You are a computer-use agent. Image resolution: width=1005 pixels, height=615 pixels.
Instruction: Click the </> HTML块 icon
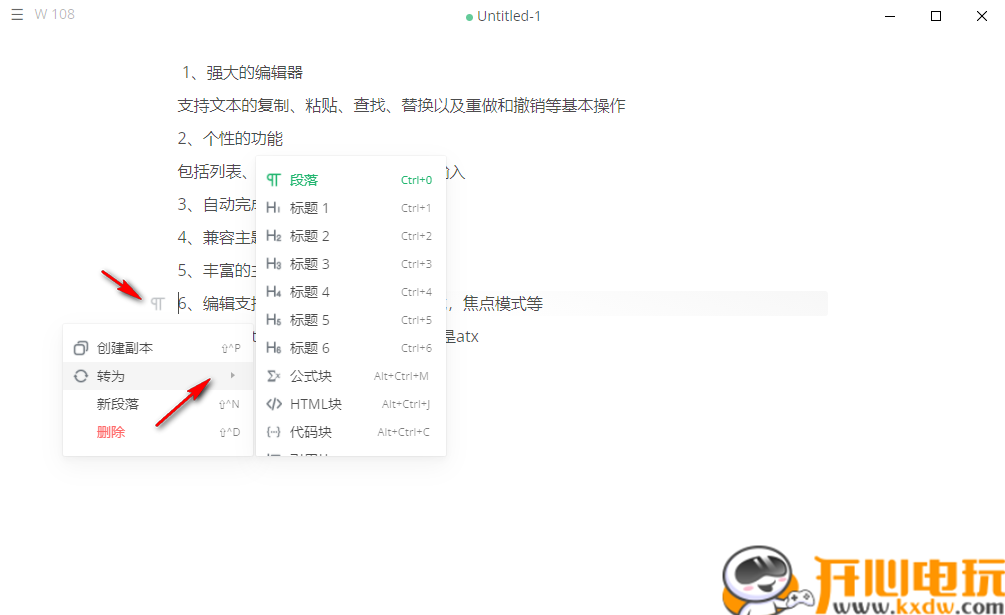tap(272, 403)
